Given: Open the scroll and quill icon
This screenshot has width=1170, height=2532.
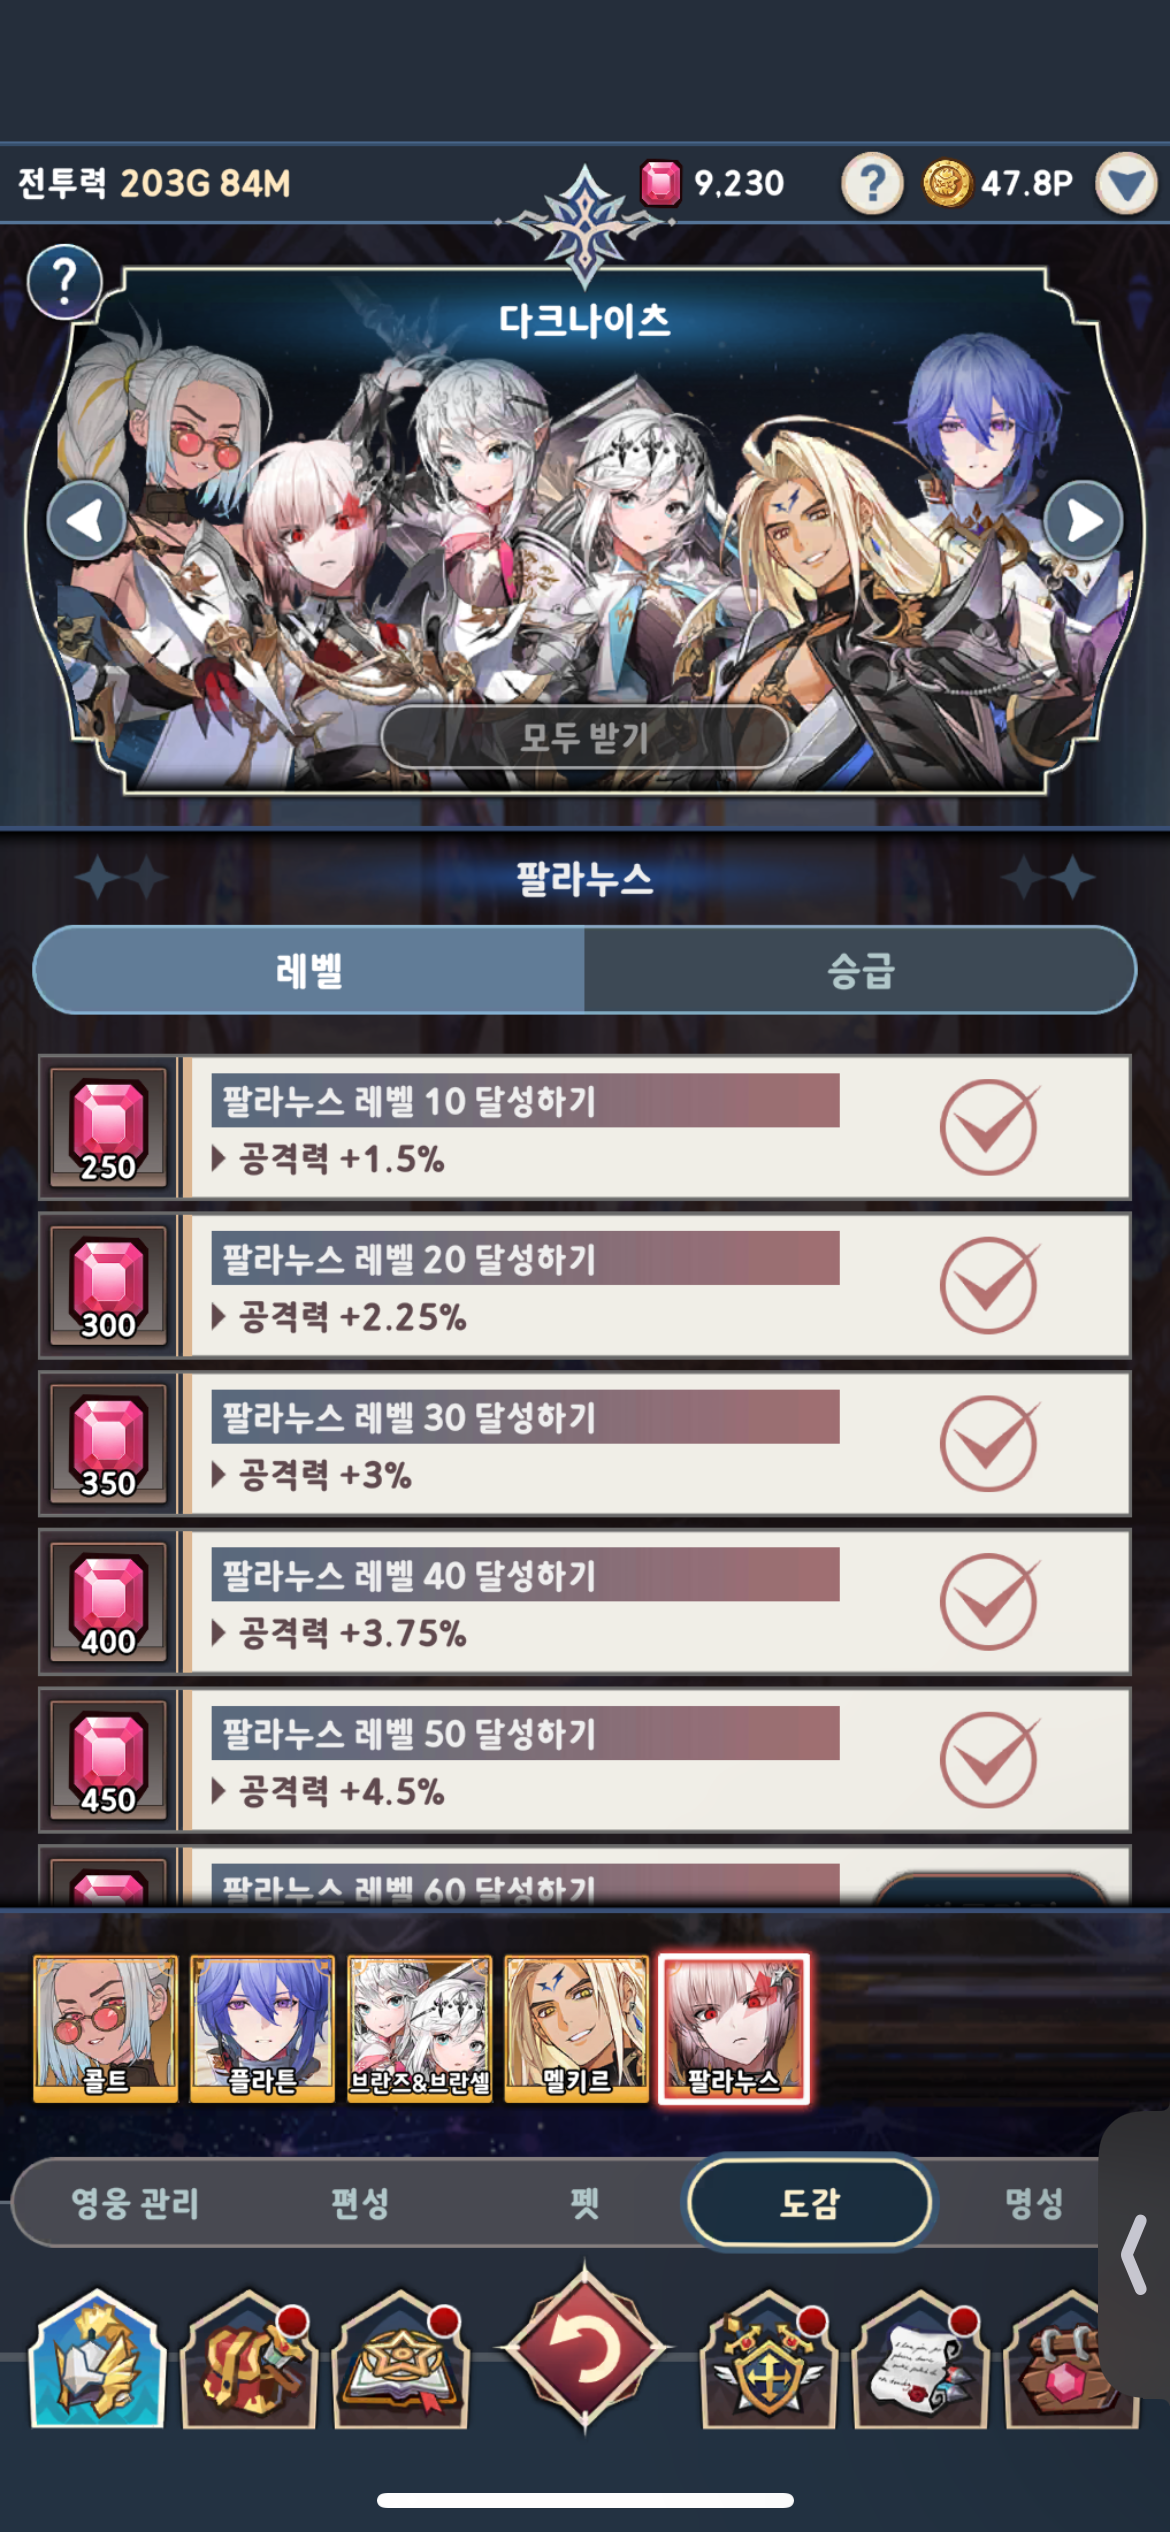Looking at the screenshot, I should coord(921,2360).
